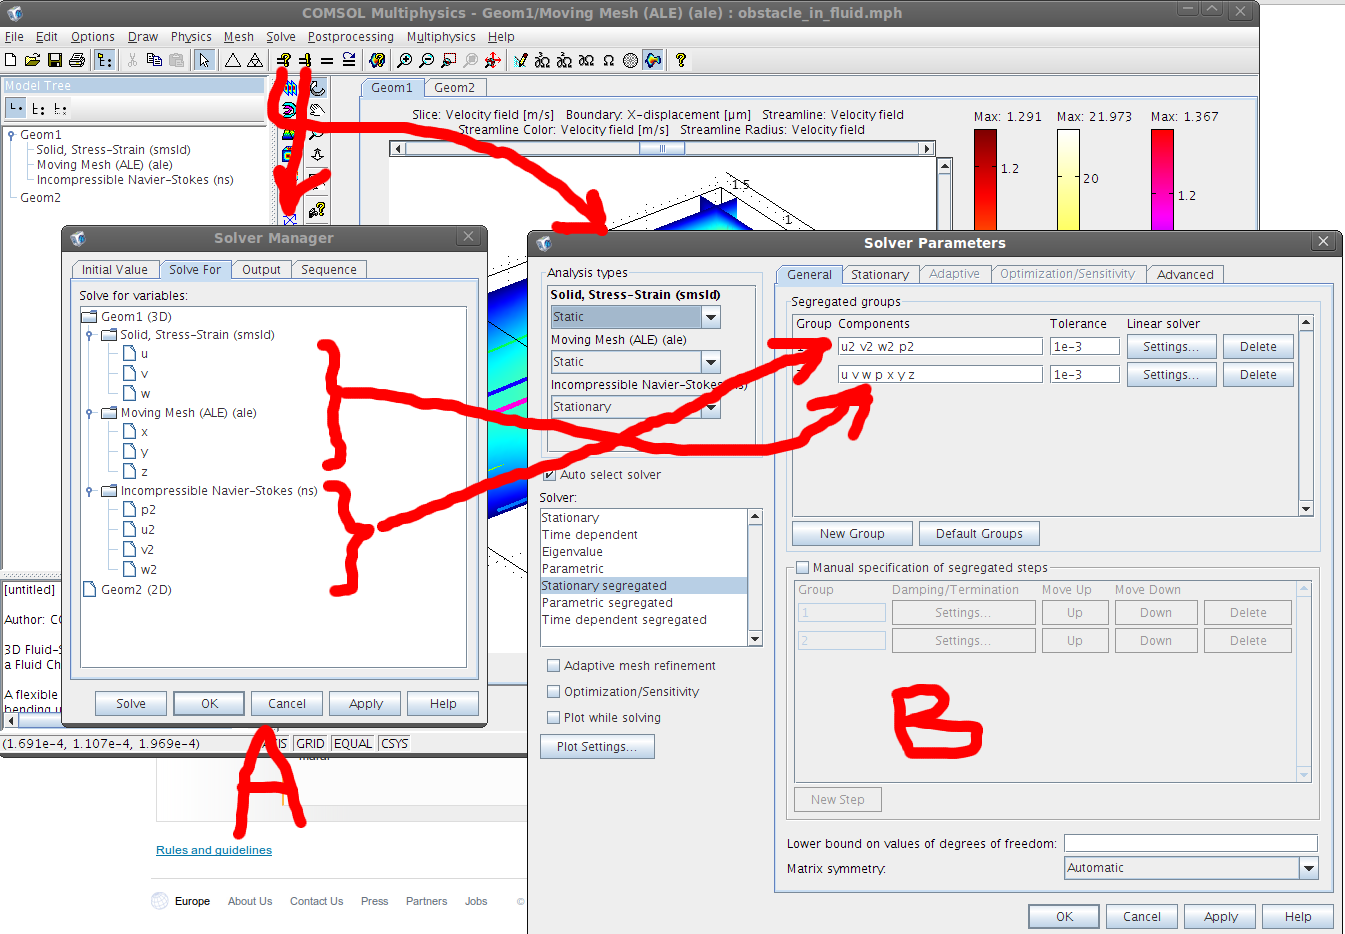The width and height of the screenshot is (1345, 934).
Task: Click the Solve (equals sign) toolbar icon
Action: 326,61
